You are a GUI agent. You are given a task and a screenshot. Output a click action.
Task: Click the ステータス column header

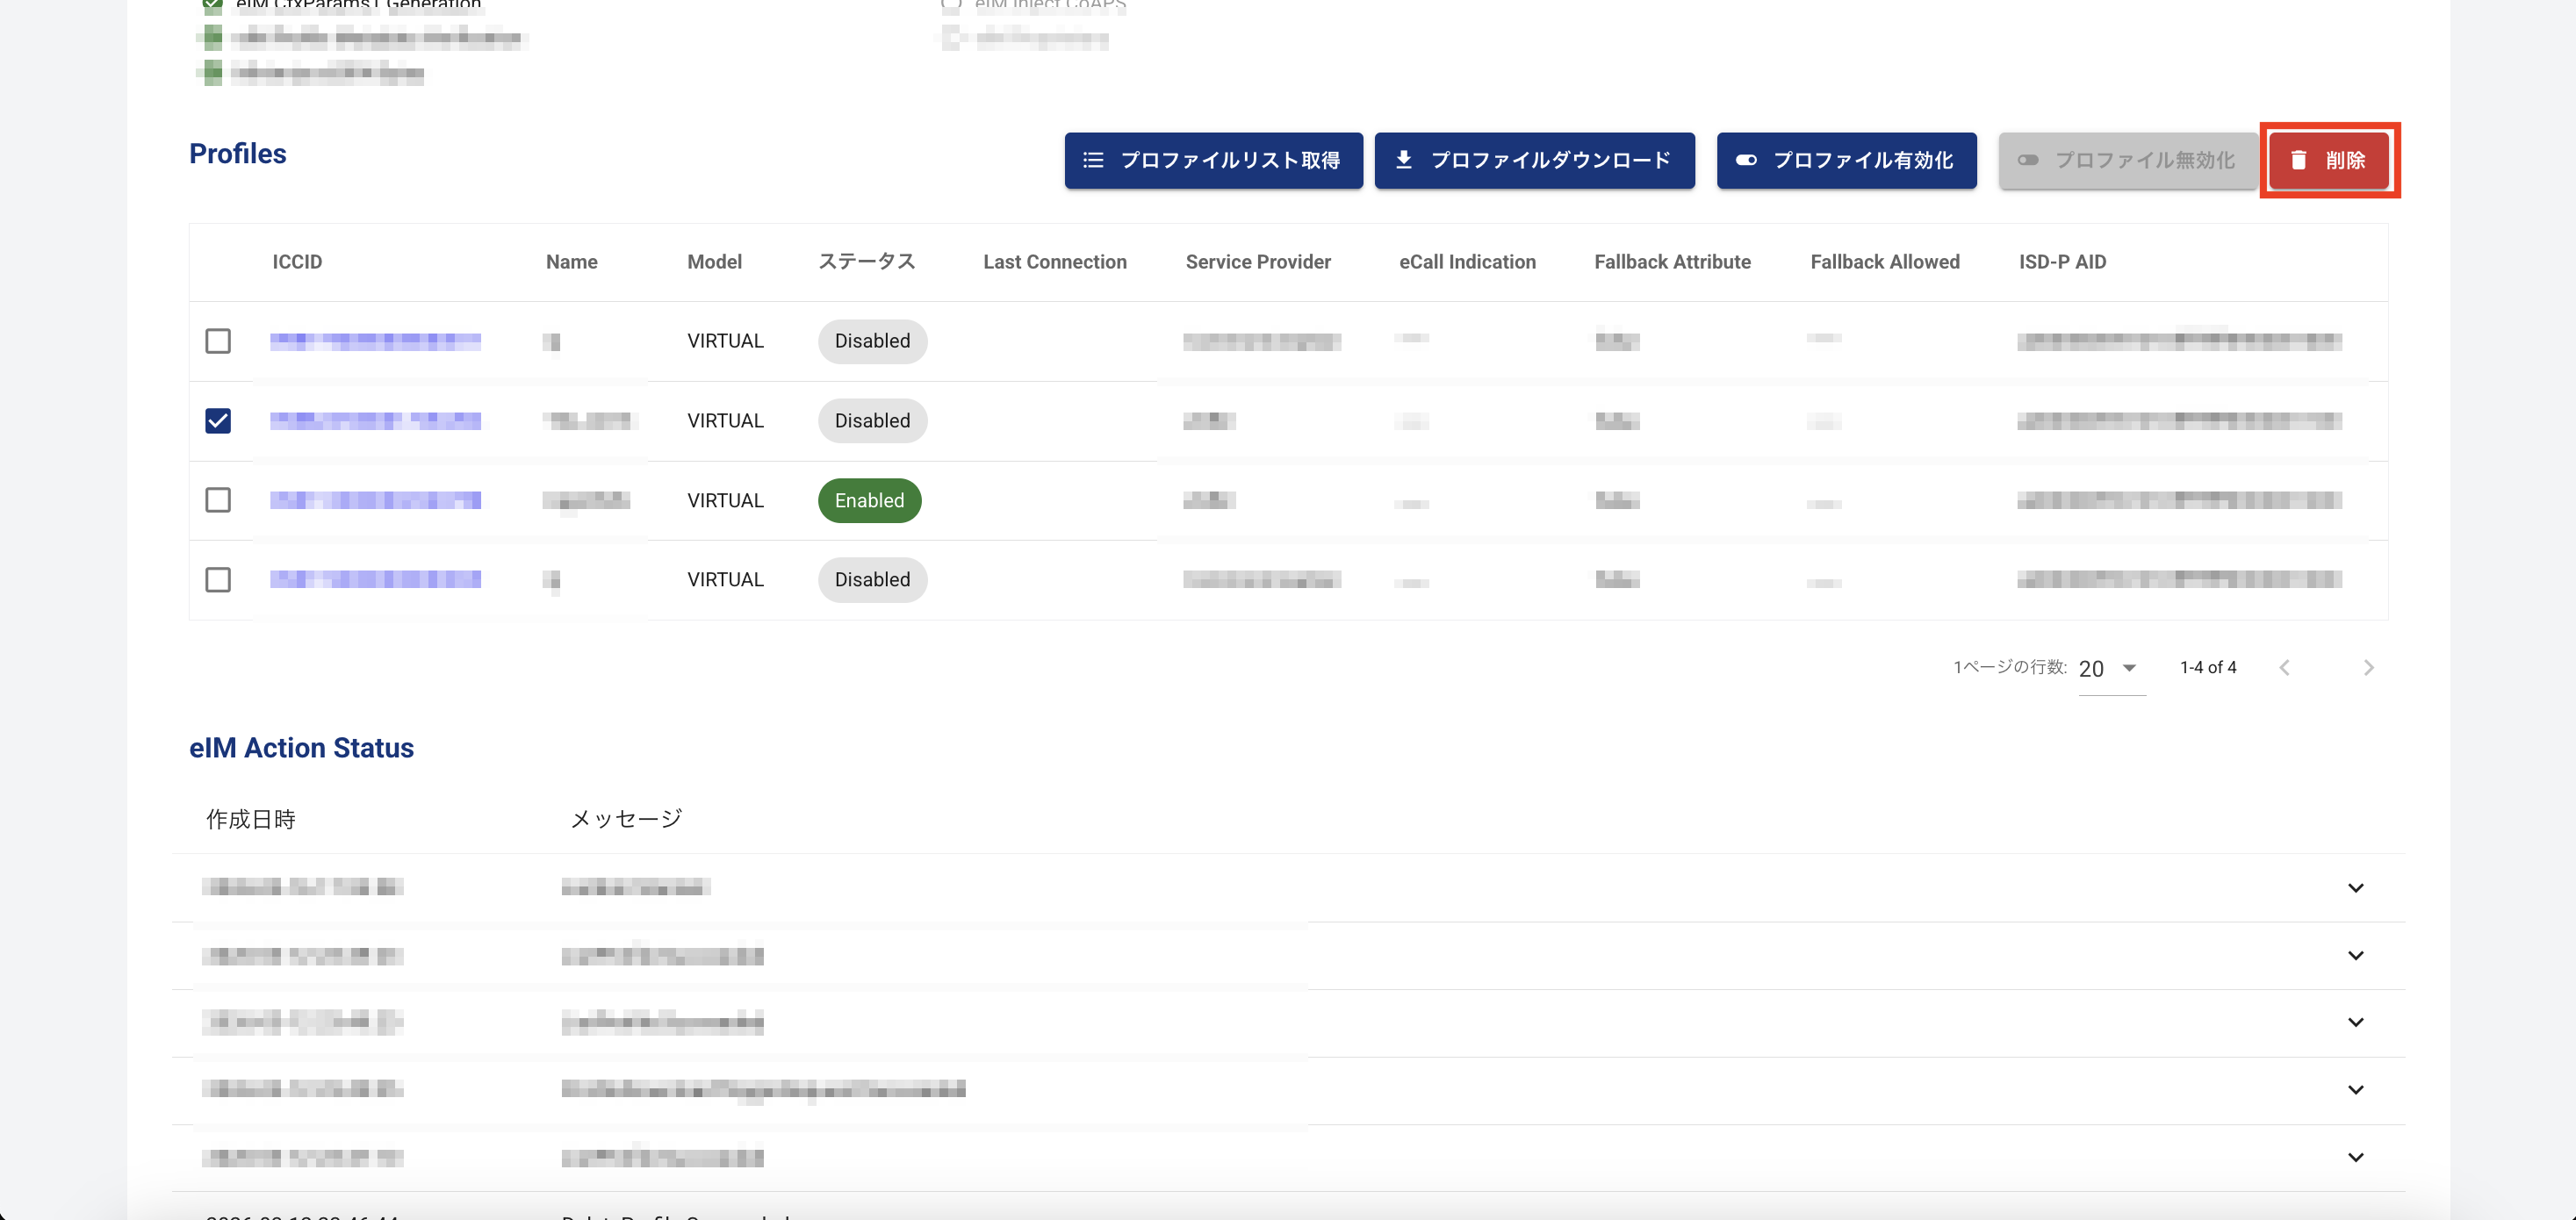coord(866,262)
